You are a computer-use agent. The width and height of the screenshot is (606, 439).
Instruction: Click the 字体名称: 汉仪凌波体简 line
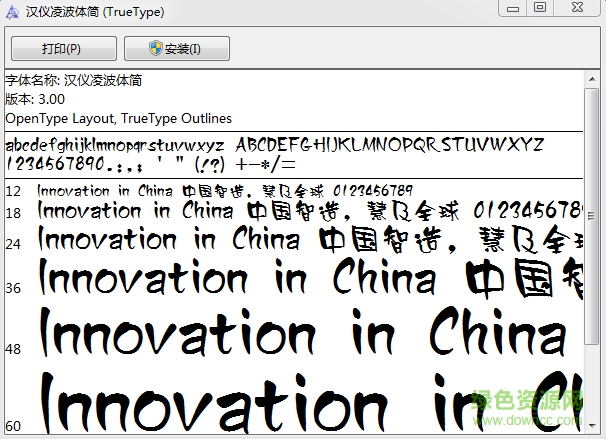point(73,80)
